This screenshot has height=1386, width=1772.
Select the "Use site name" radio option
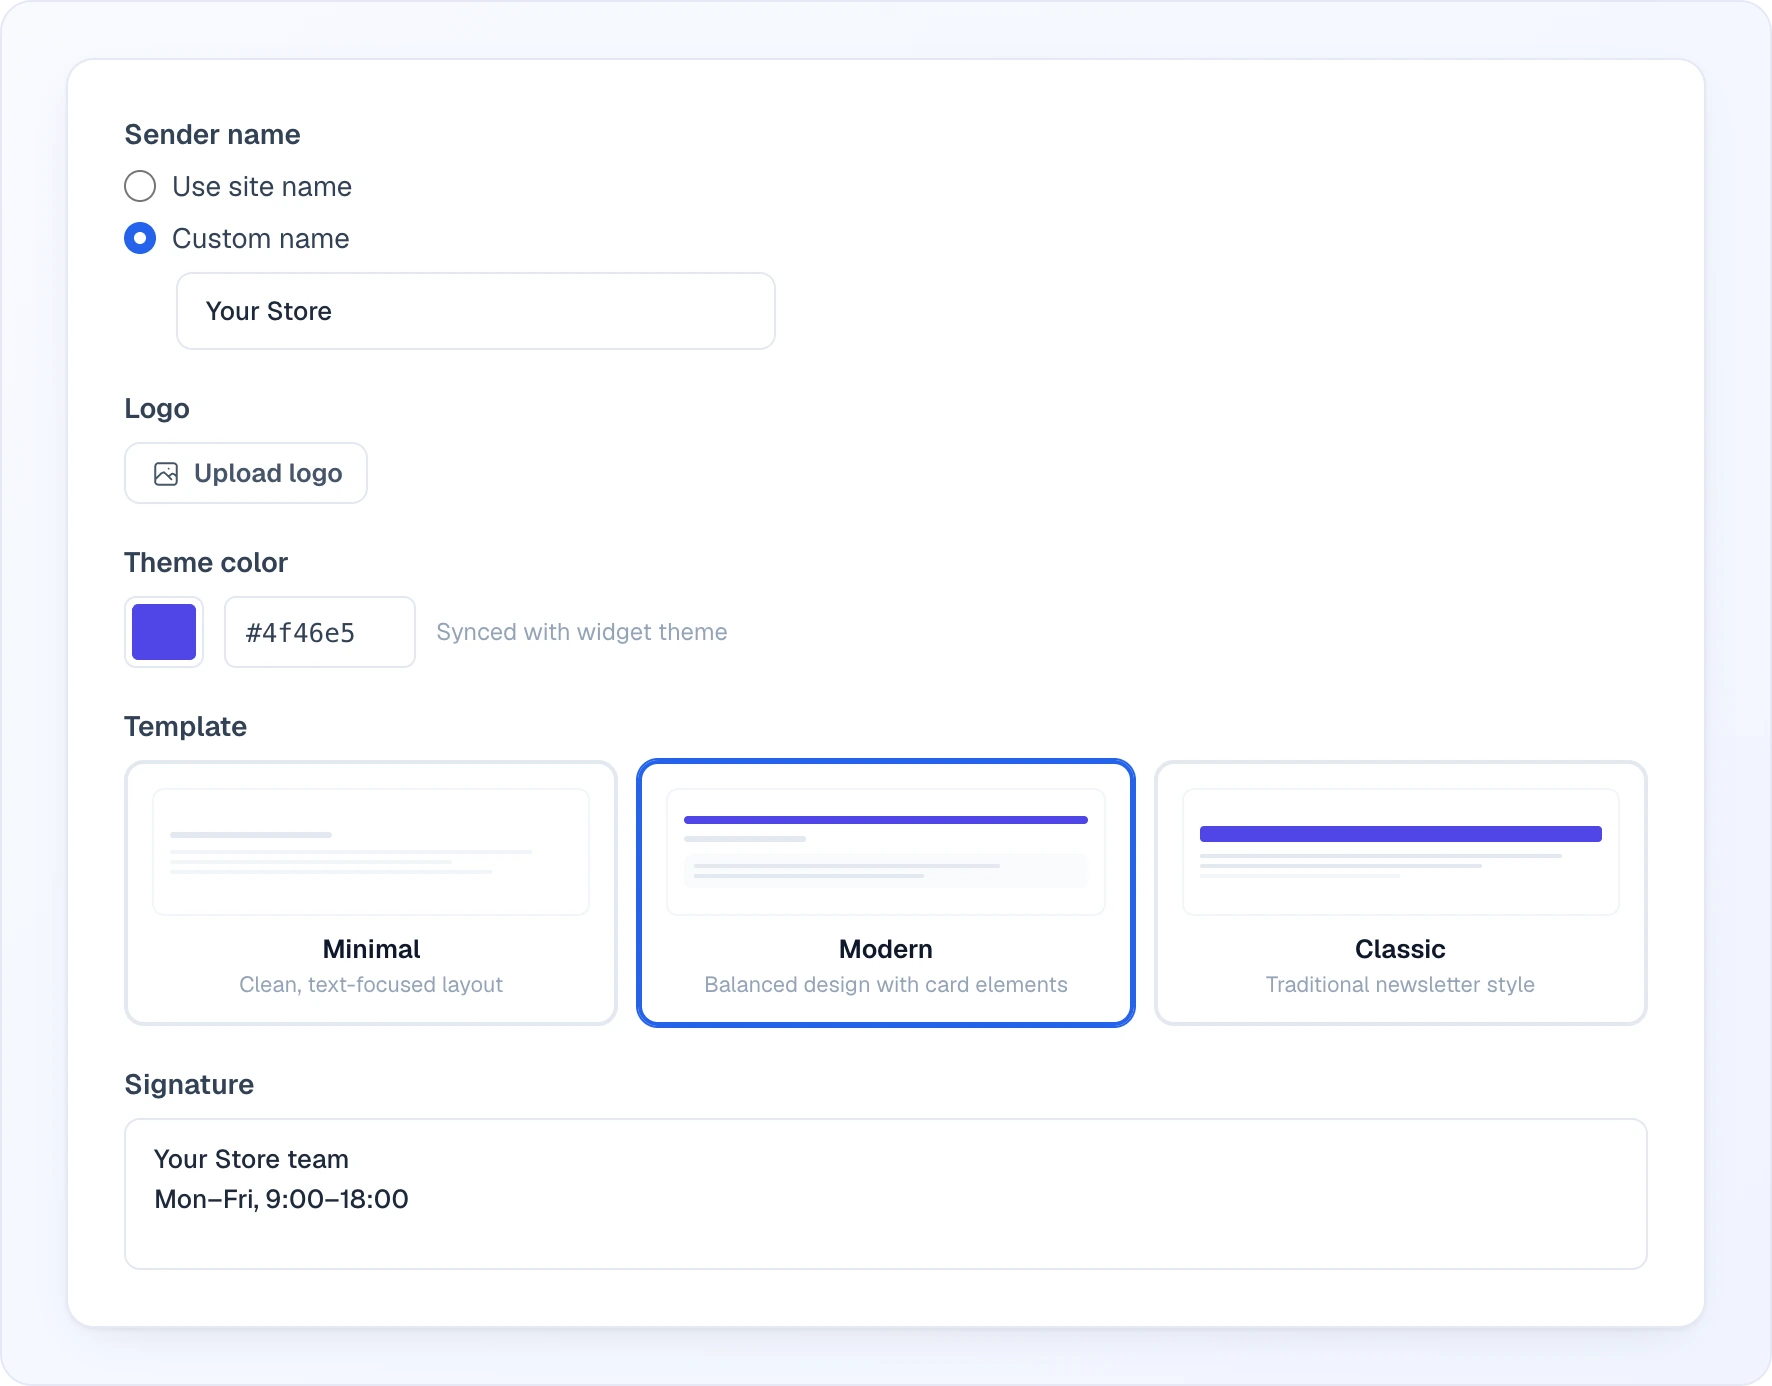tap(140, 187)
